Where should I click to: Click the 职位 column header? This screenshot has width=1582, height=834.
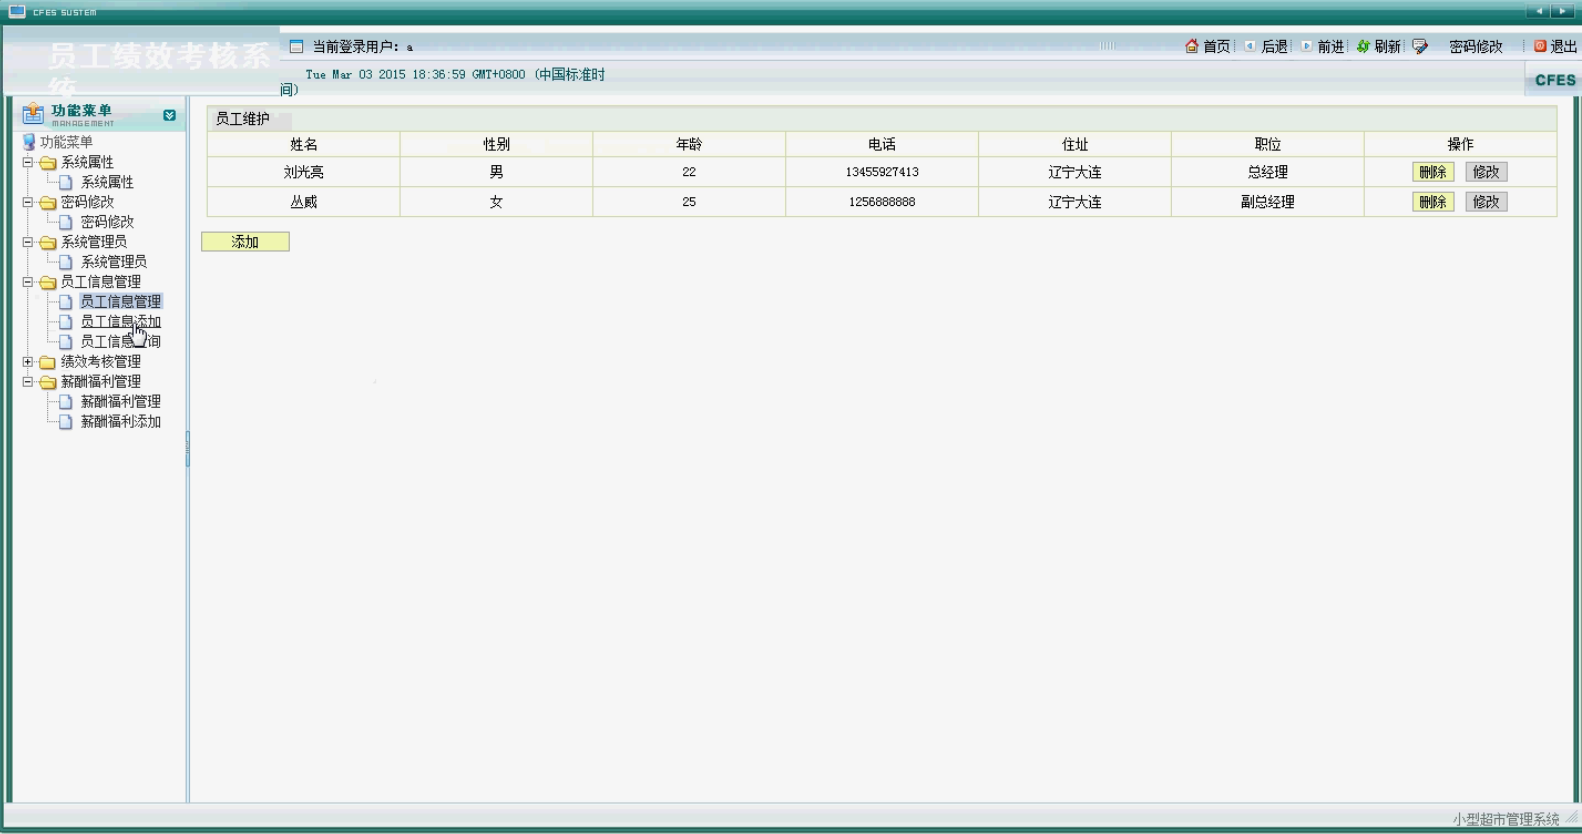tap(1268, 144)
